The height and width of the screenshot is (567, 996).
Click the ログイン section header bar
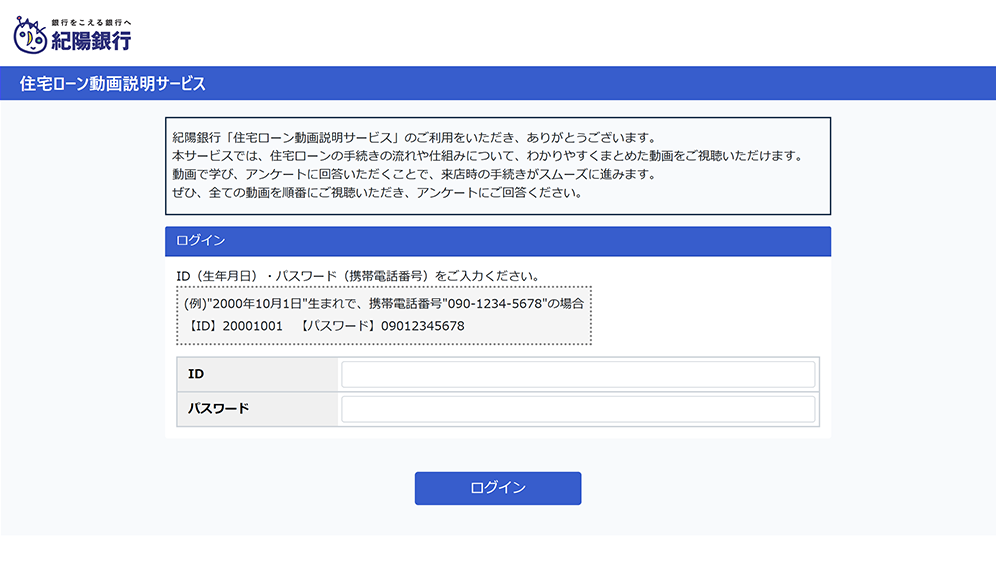click(498, 241)
